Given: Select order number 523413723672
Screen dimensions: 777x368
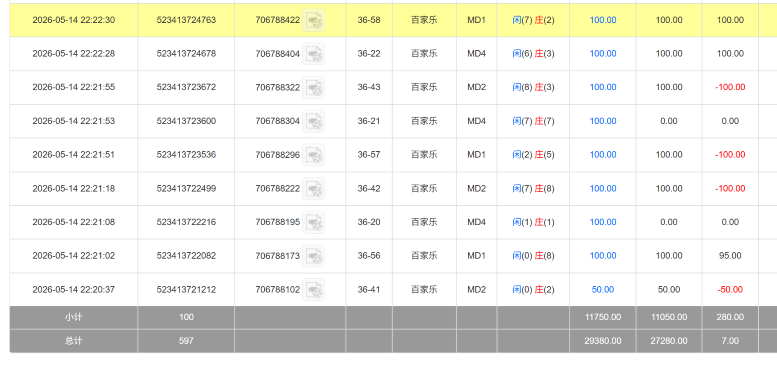Looking at the screenshot, I should coord(186,87).
